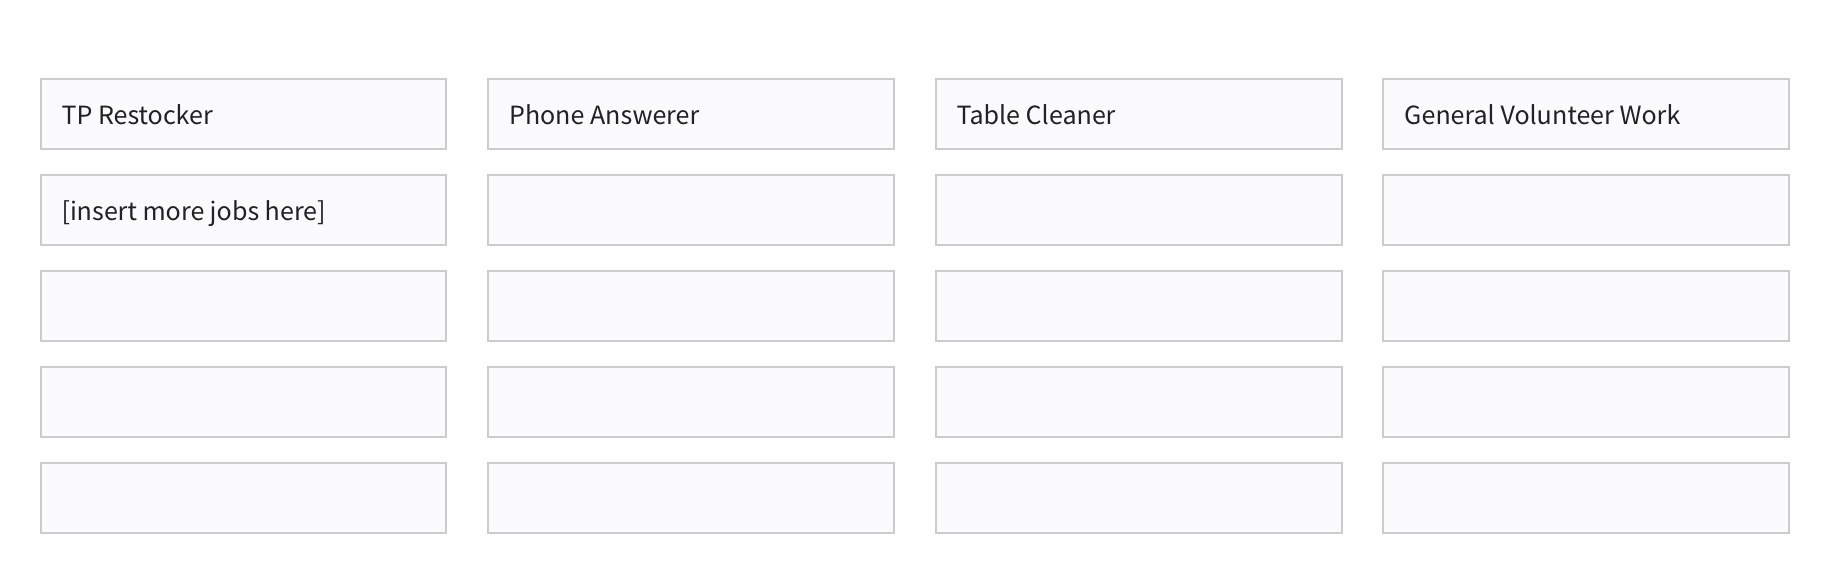
Task: Click empty field just below "[insert more jobs here]"
Action: click(x=243, y=306)
